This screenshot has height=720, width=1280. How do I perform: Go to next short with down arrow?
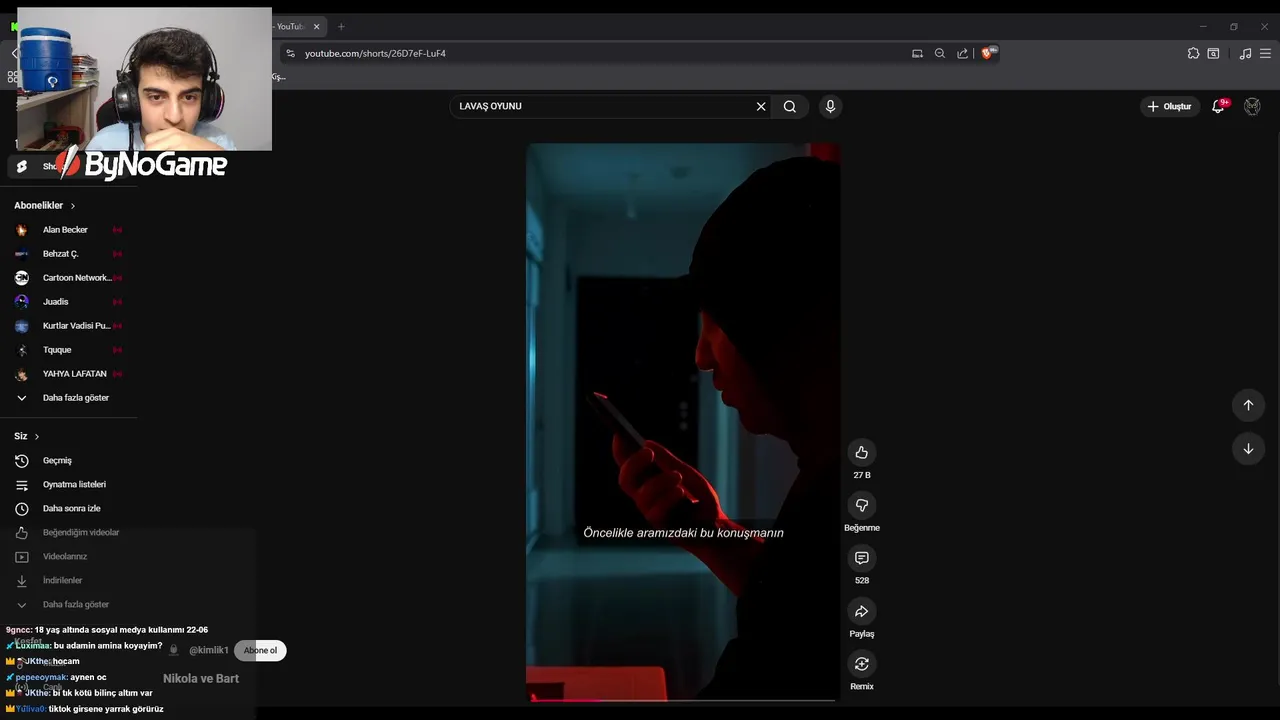[x=1248, y=449]
